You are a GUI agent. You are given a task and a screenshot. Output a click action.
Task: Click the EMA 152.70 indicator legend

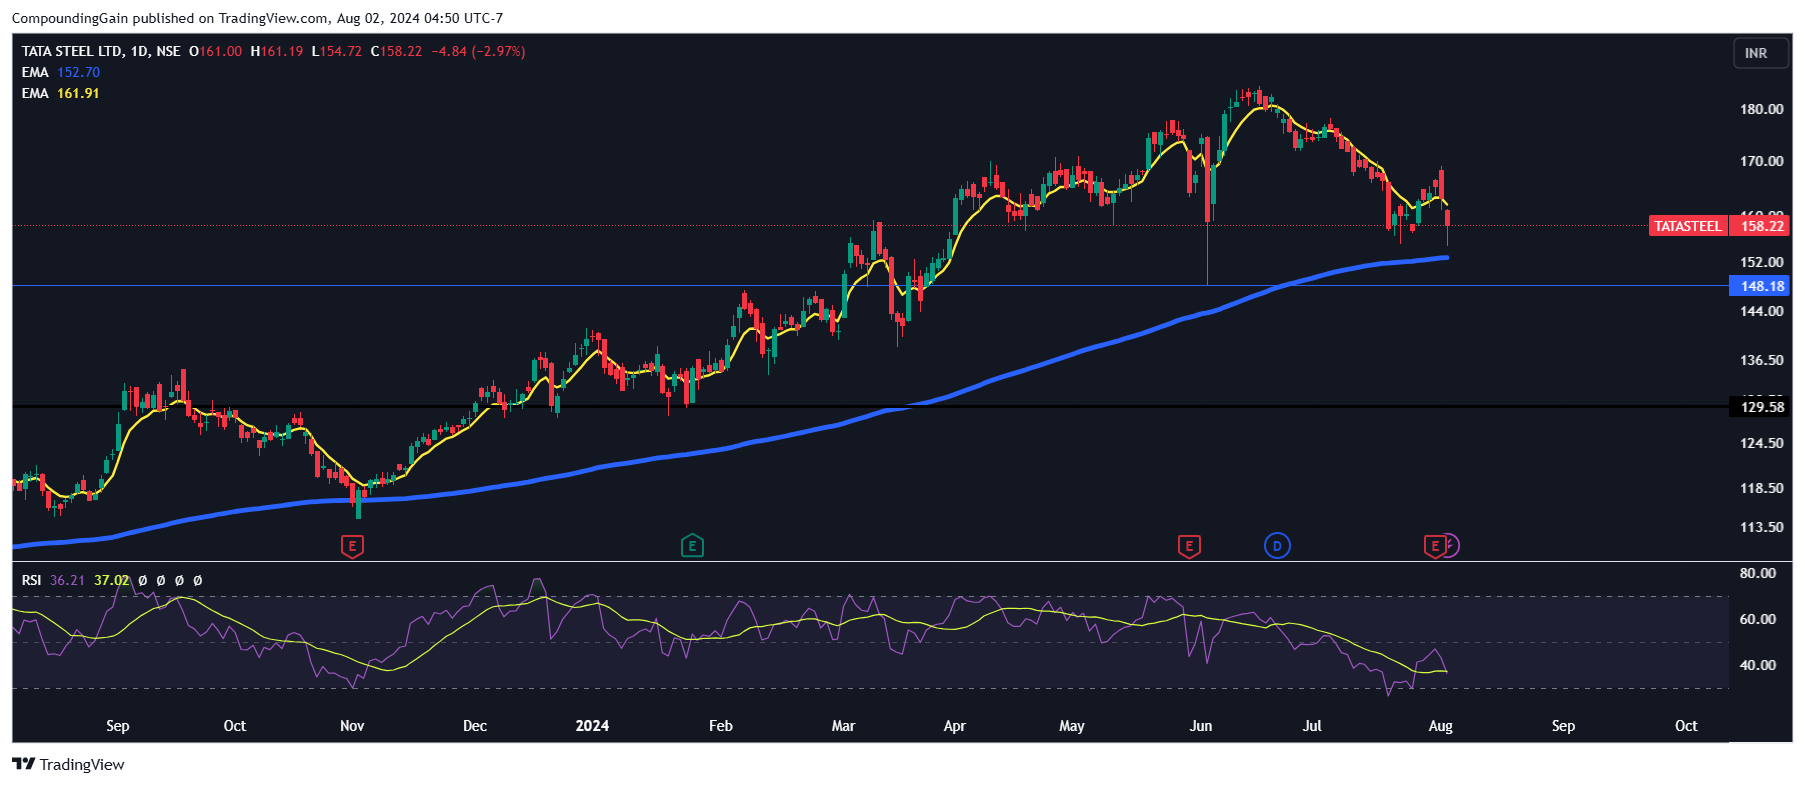61,72
